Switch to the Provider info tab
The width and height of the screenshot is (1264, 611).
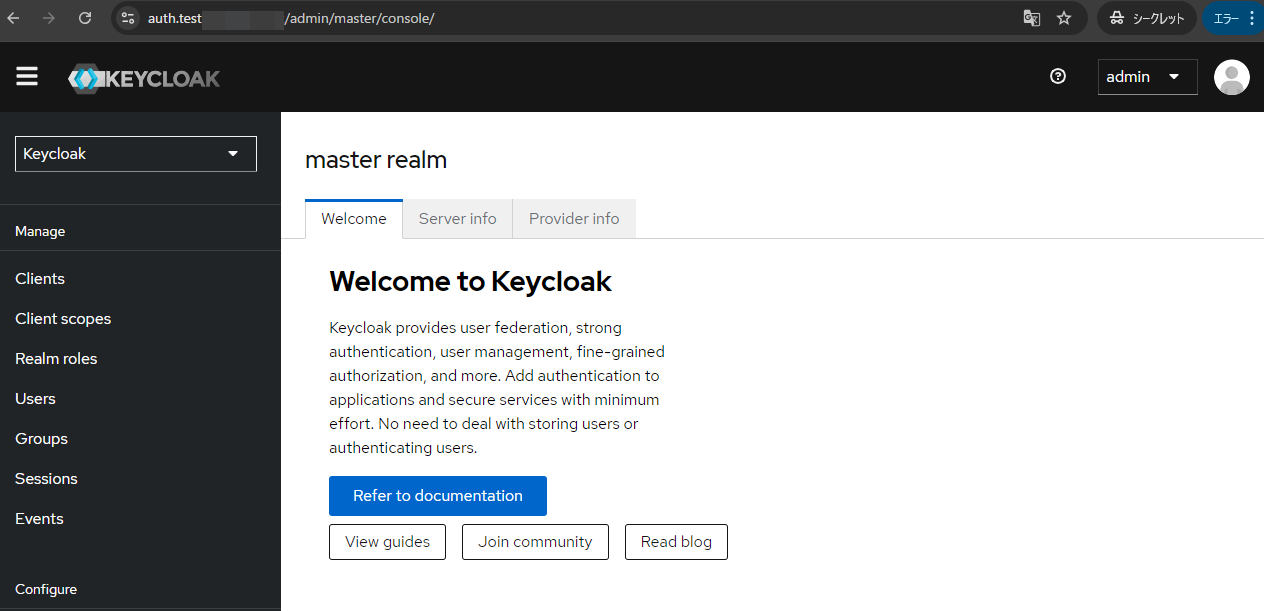574,218
